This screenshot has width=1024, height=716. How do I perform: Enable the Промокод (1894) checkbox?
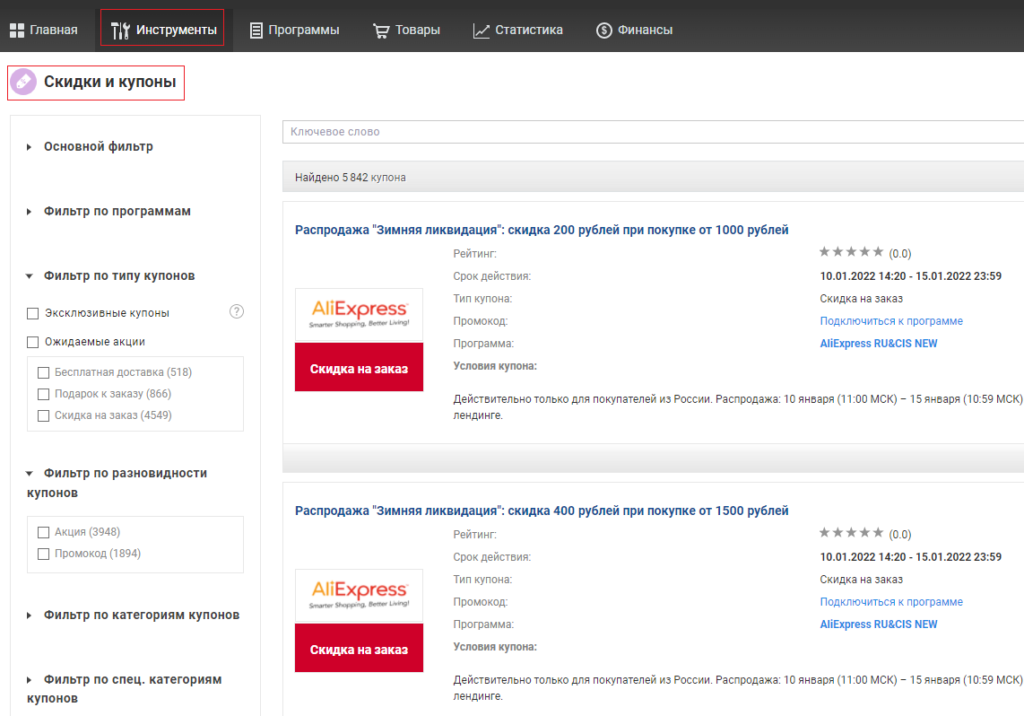pyautogui.click(x=44, y=554)
